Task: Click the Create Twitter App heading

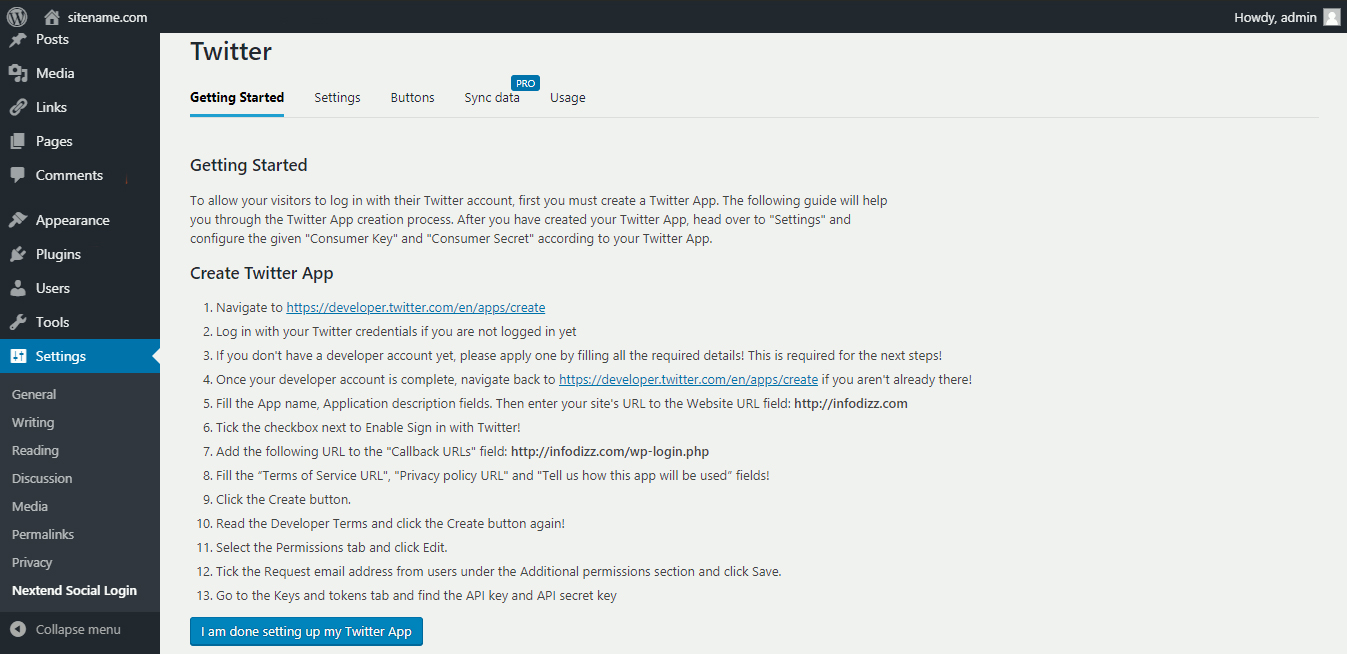Action: 262,273
